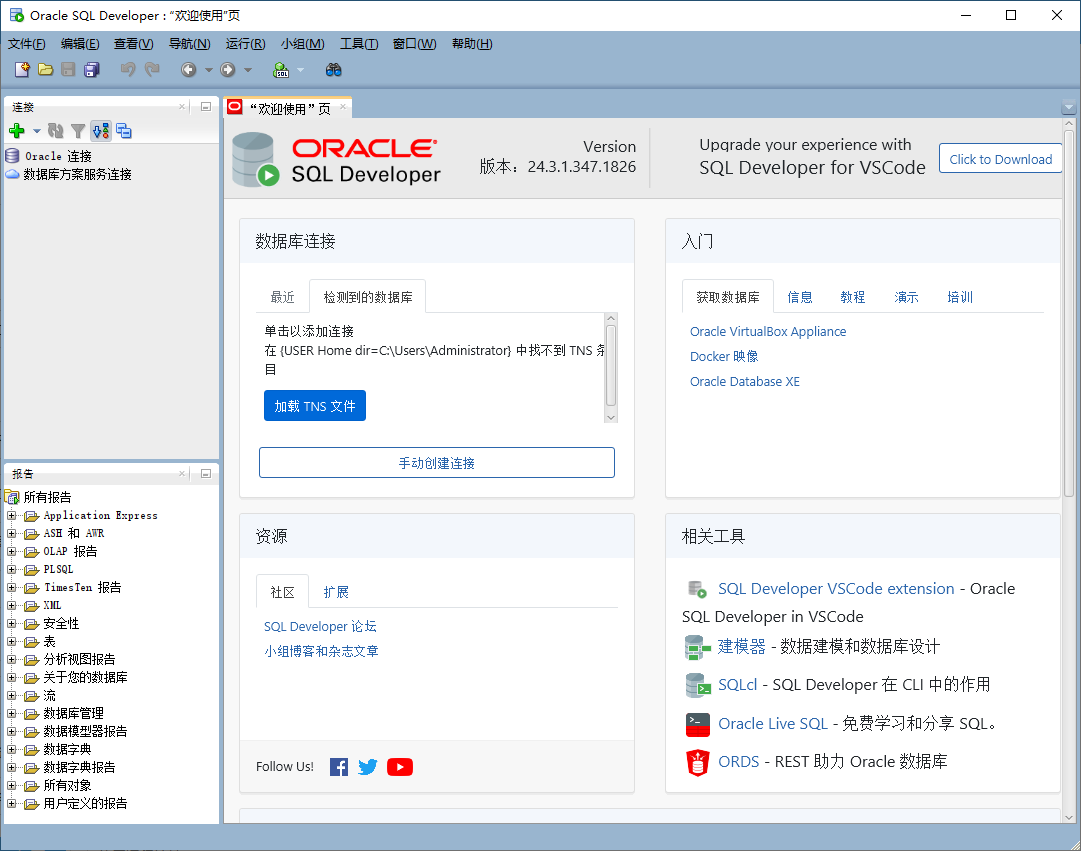Expand the TimesTen 报告 node

coord(11,588)
